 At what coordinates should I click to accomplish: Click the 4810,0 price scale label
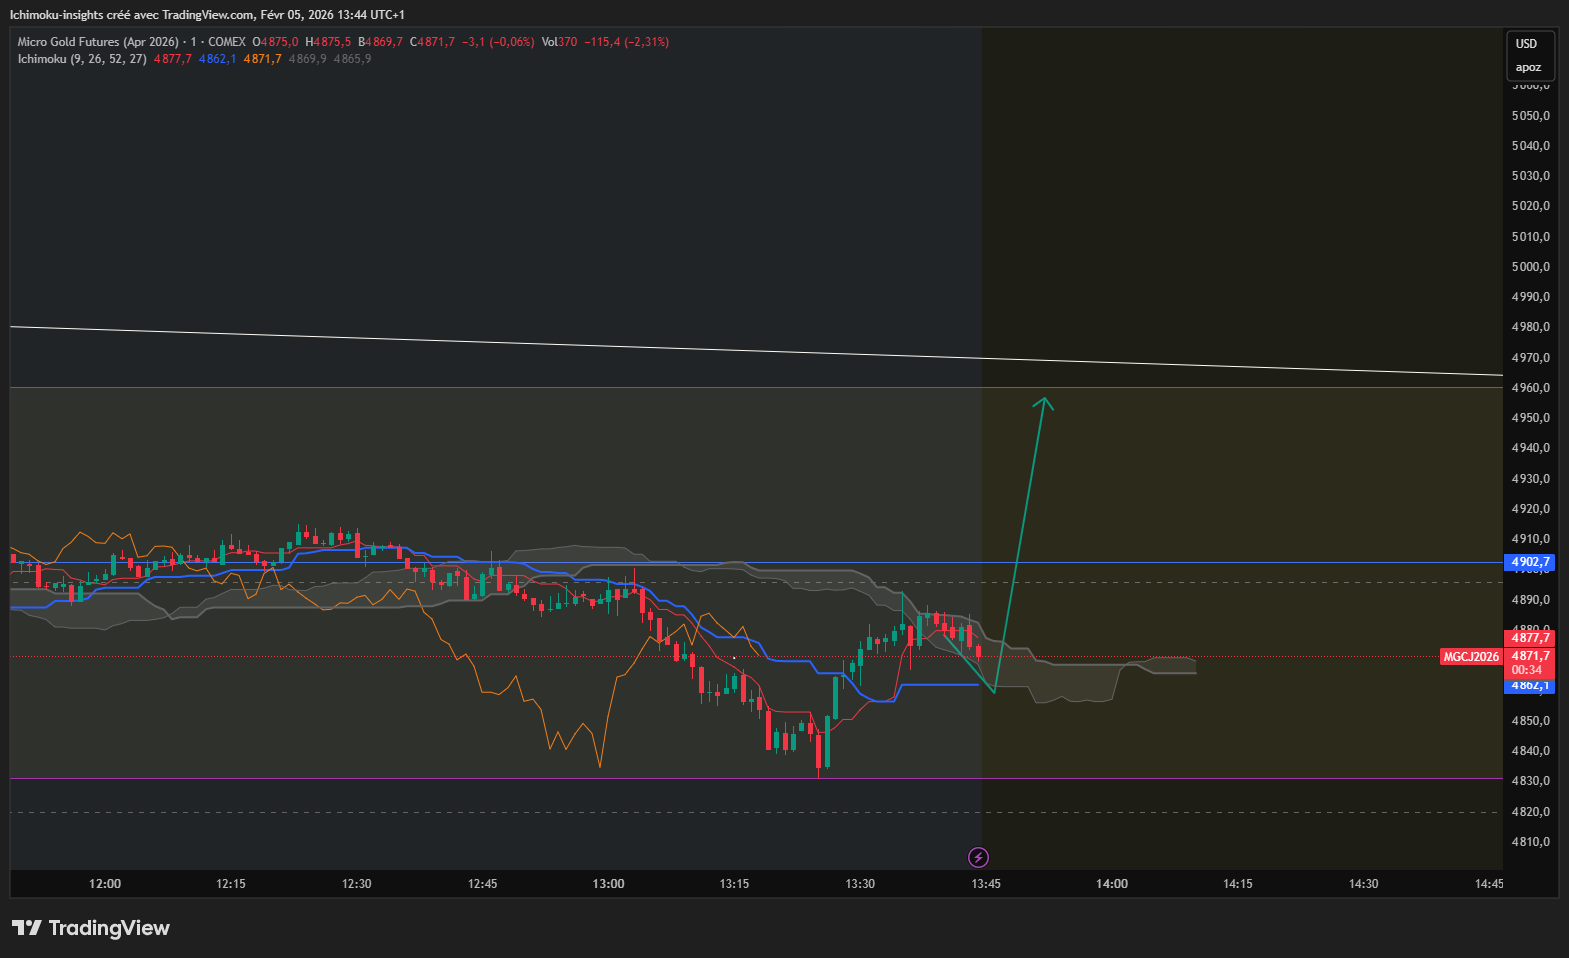pyautogui.click(x=1531, y=842)
